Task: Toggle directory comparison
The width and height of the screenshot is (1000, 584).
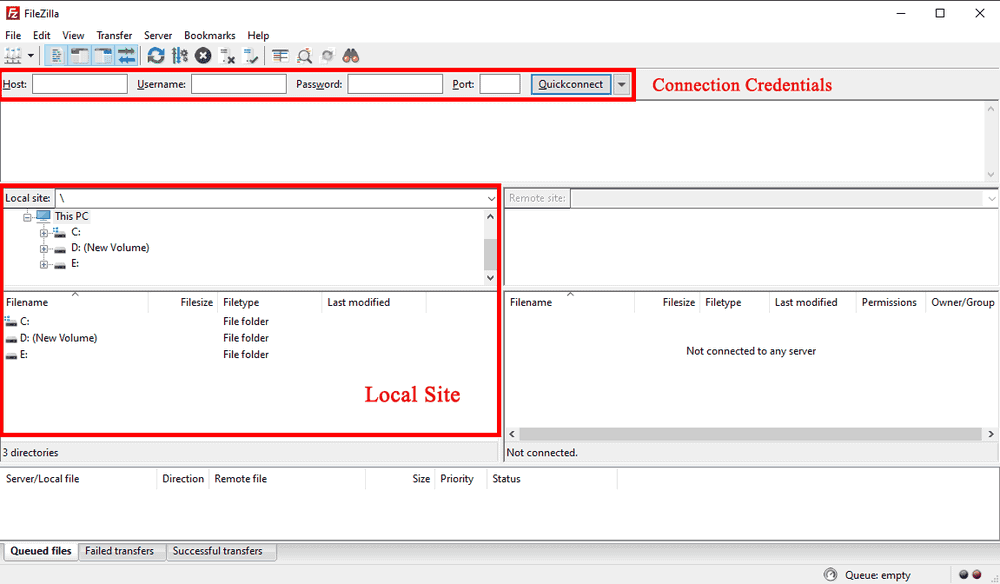Action: [x=304, y=56]
